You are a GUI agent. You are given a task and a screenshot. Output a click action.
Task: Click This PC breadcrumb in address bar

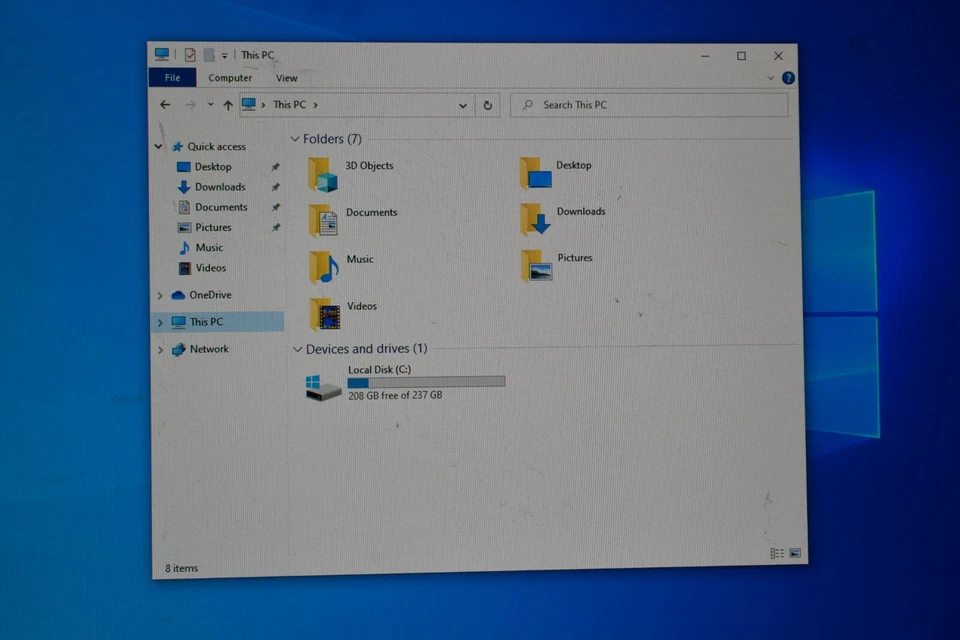tap(289, 105)
